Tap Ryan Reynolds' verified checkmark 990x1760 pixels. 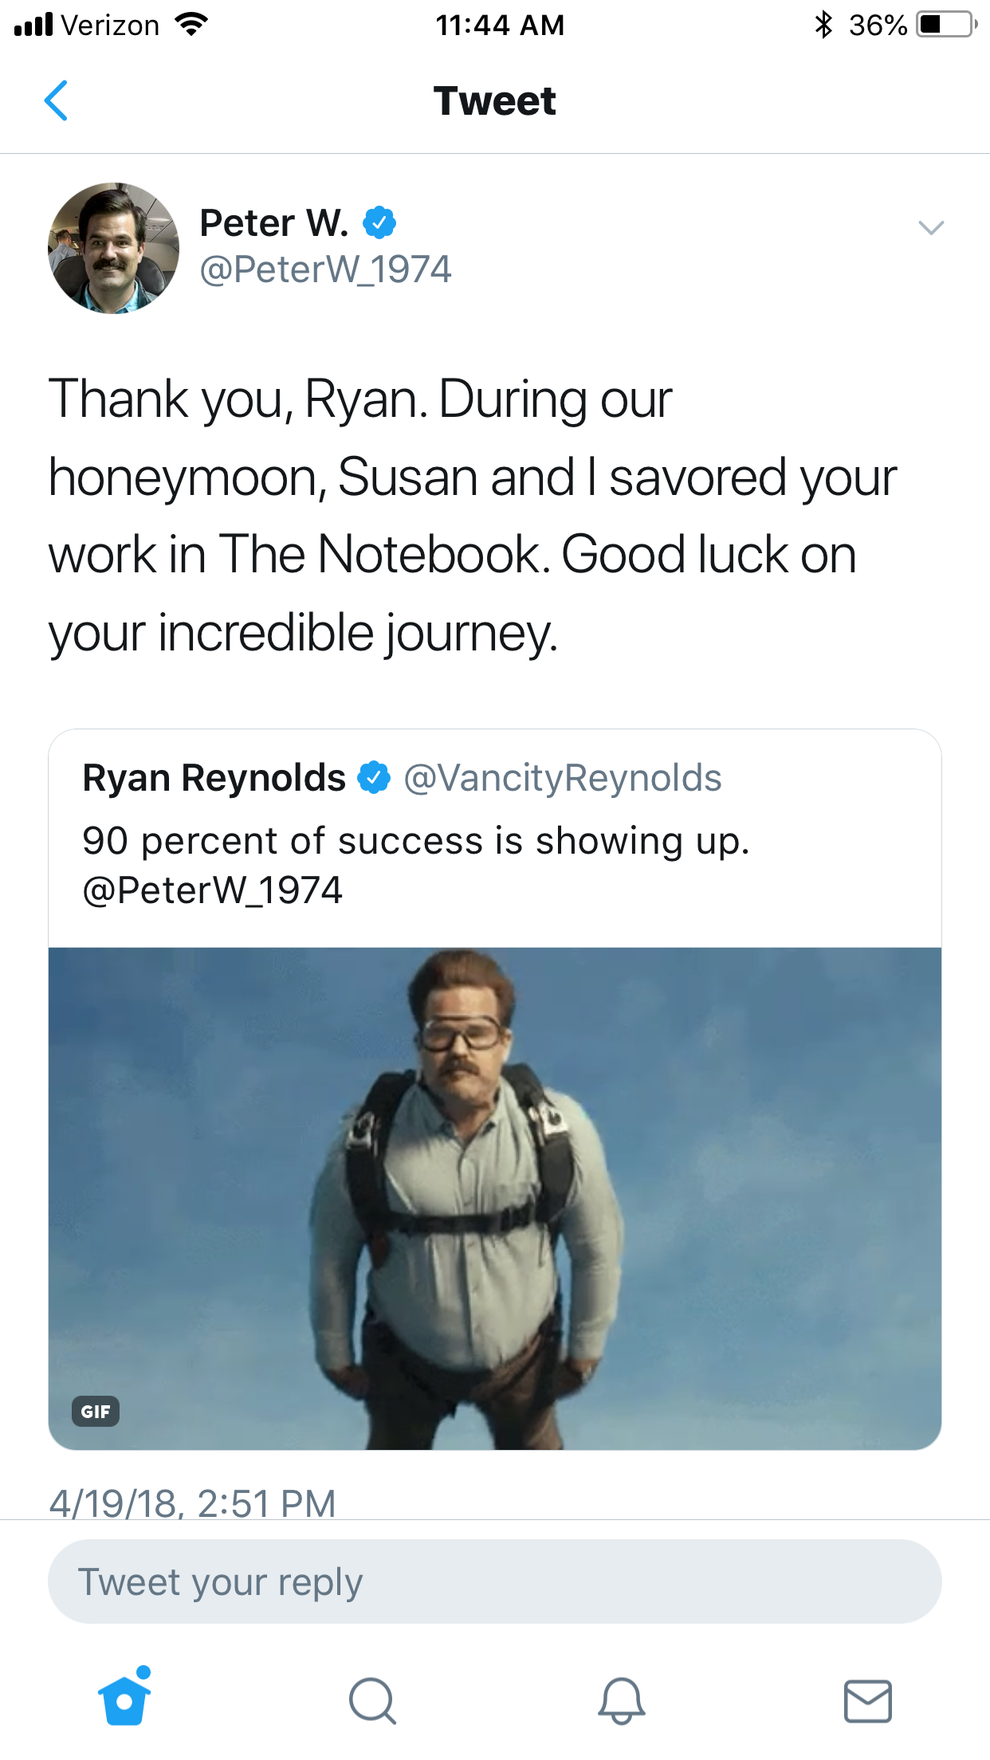click(x=373, y=776)
